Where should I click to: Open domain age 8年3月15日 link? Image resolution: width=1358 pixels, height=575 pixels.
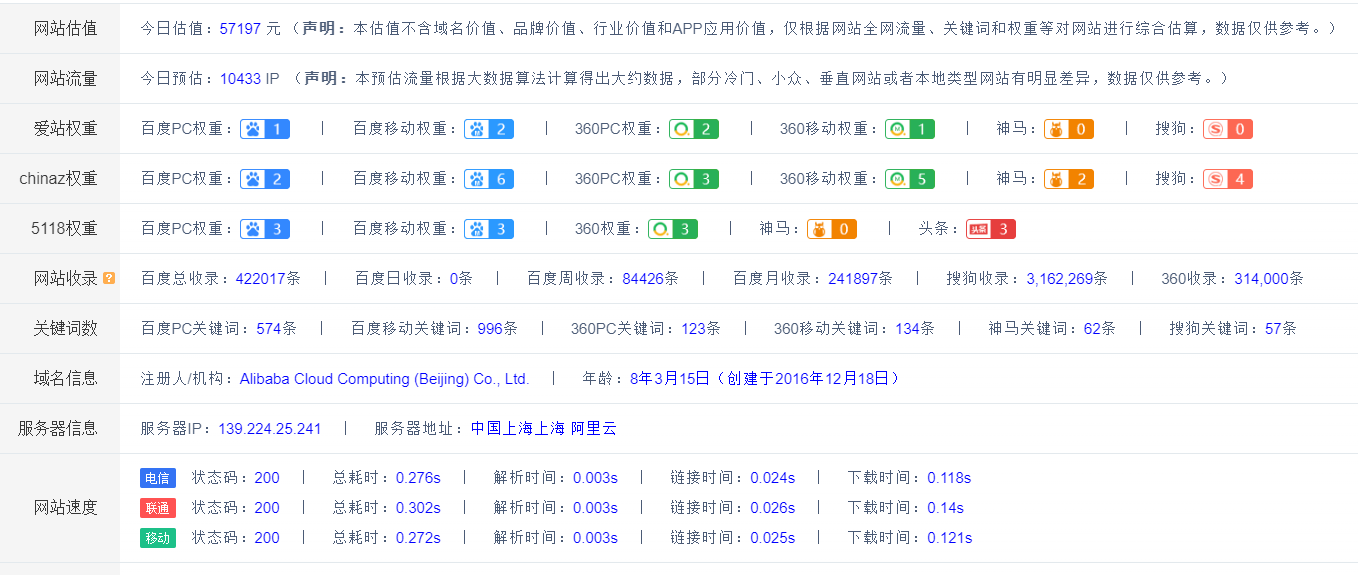point(765,379)
